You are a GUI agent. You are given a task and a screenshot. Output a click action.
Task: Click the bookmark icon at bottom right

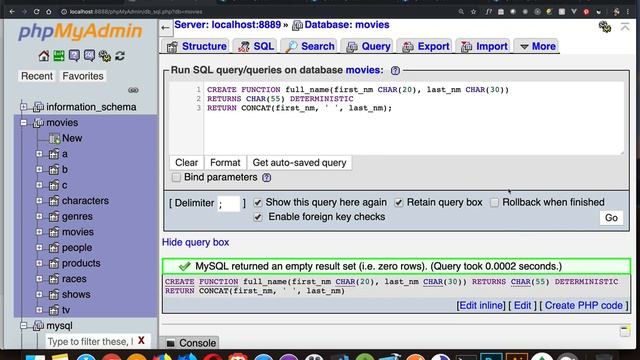pyautogui.click(x=625, y=331)
